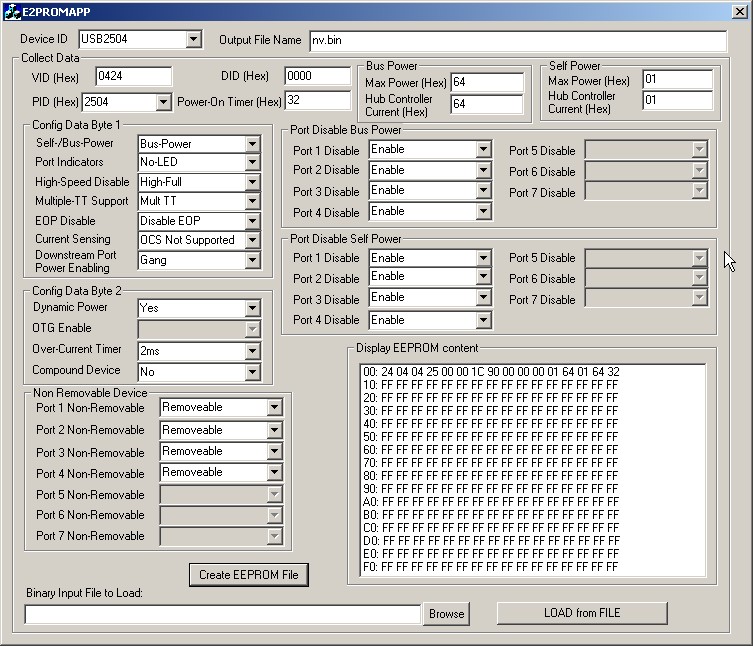The image size is (753, 646).
Task: Click the DID (Hex) input field
Action: (x=317, y=76)
